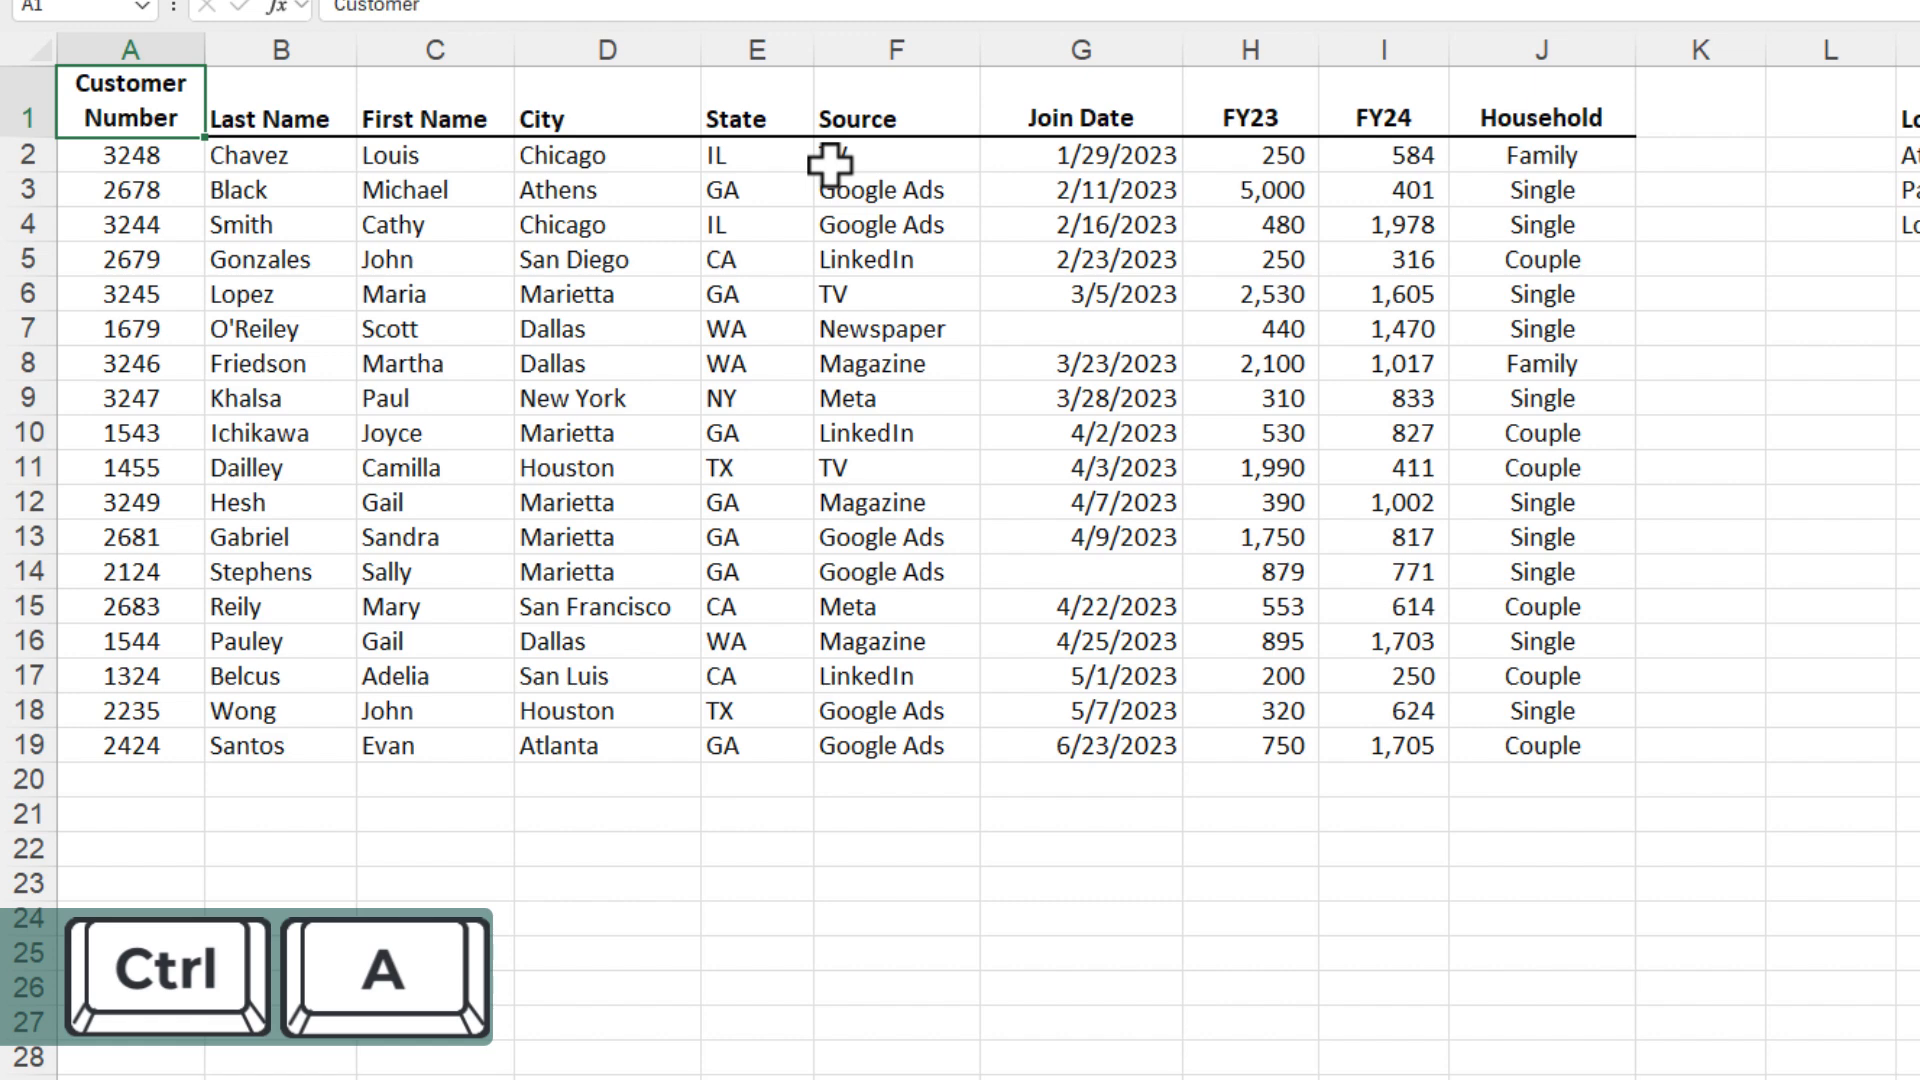The height and width of the screenshot is (1080, 1920).
Task: Click the Enter checkmark icon in formula bar
Action: (239, 7)
